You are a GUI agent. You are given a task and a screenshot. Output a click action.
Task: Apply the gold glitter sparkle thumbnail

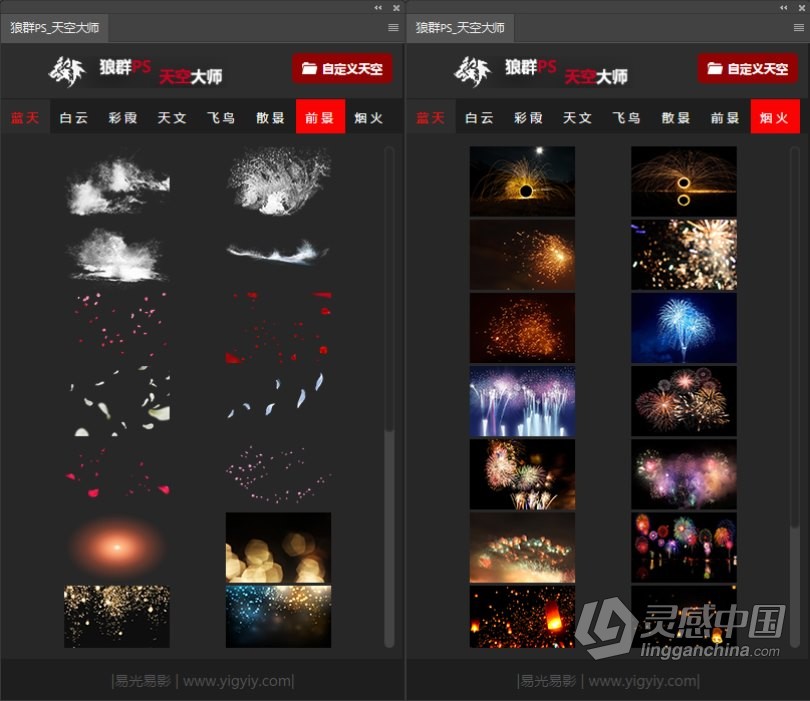point(117,617)
